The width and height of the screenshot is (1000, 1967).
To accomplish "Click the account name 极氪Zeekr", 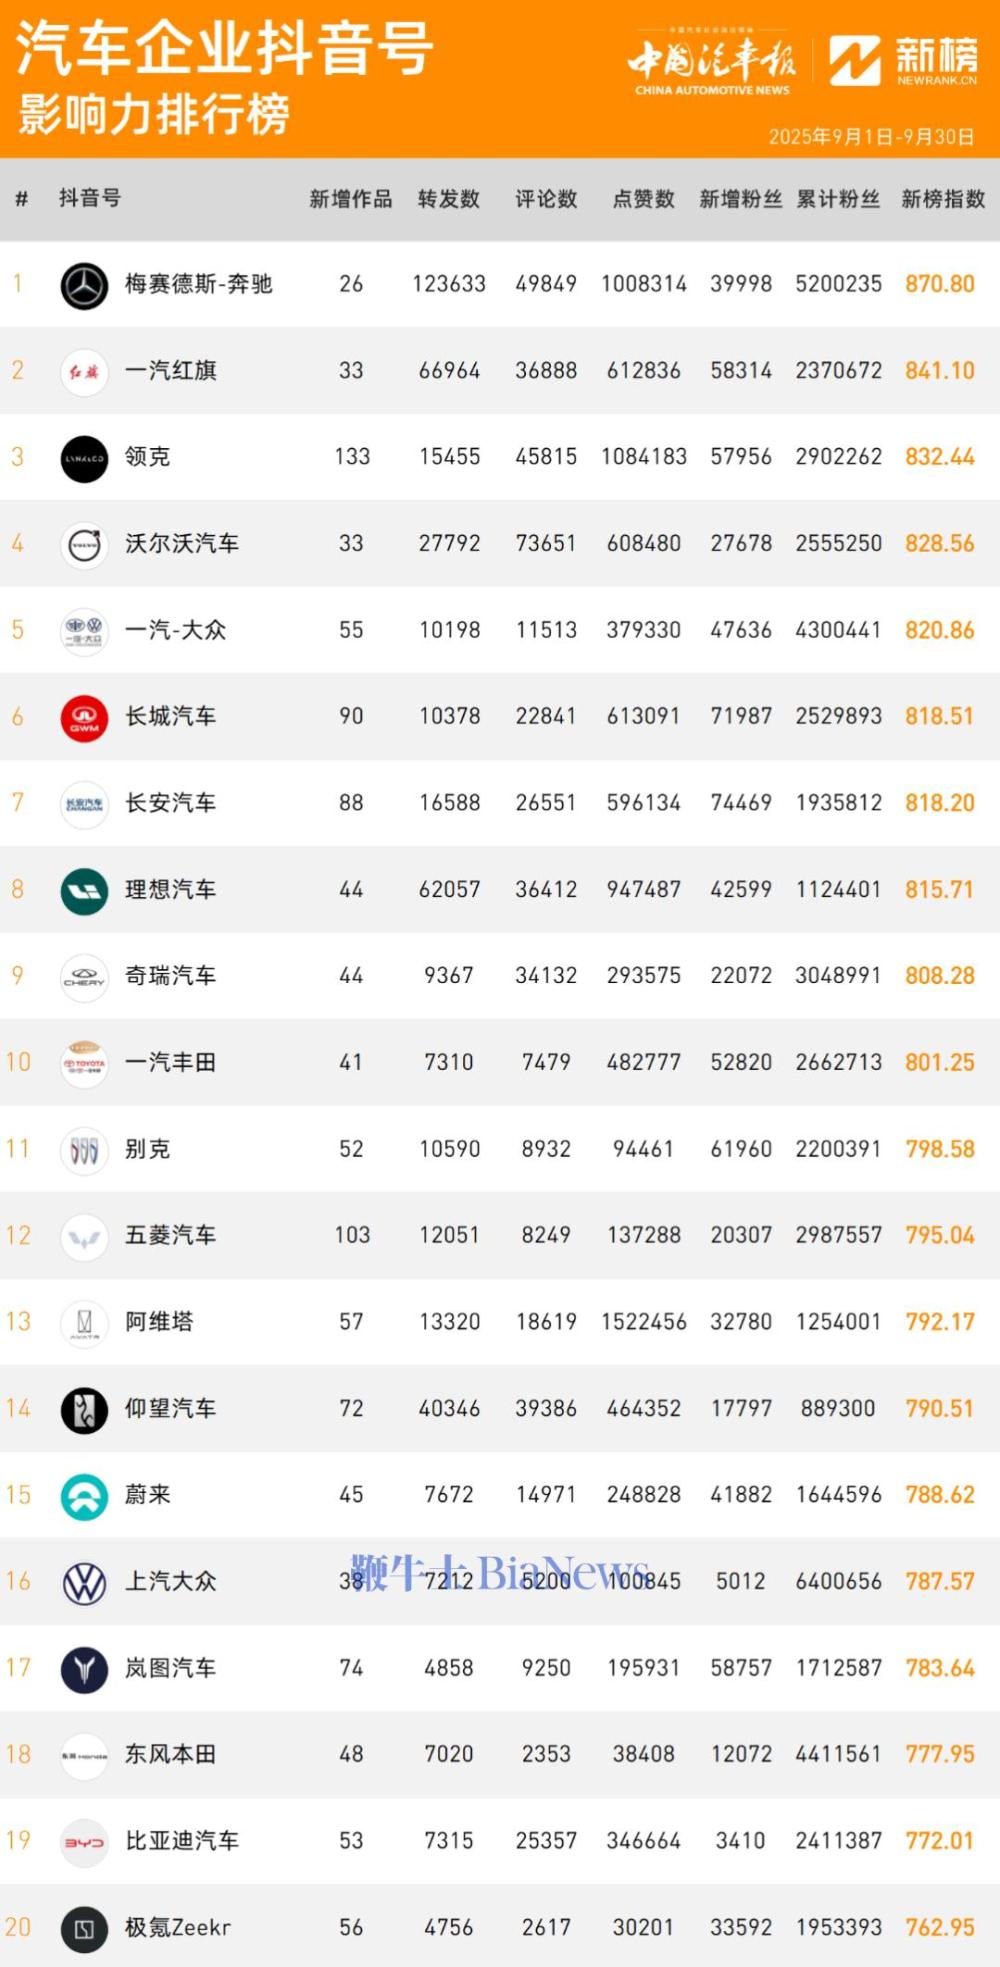I will click(x=178, y=1927).
